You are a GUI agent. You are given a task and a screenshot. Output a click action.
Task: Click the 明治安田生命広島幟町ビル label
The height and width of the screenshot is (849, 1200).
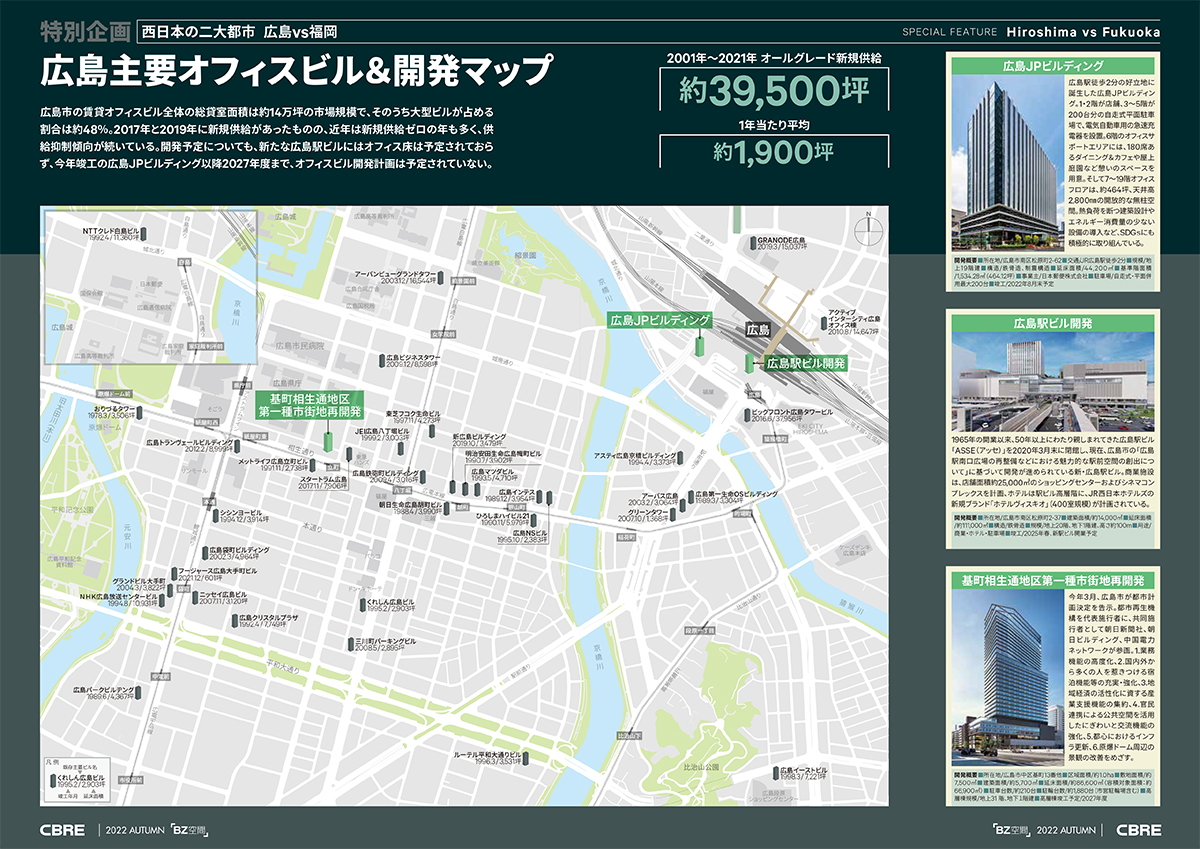(504, 453)
